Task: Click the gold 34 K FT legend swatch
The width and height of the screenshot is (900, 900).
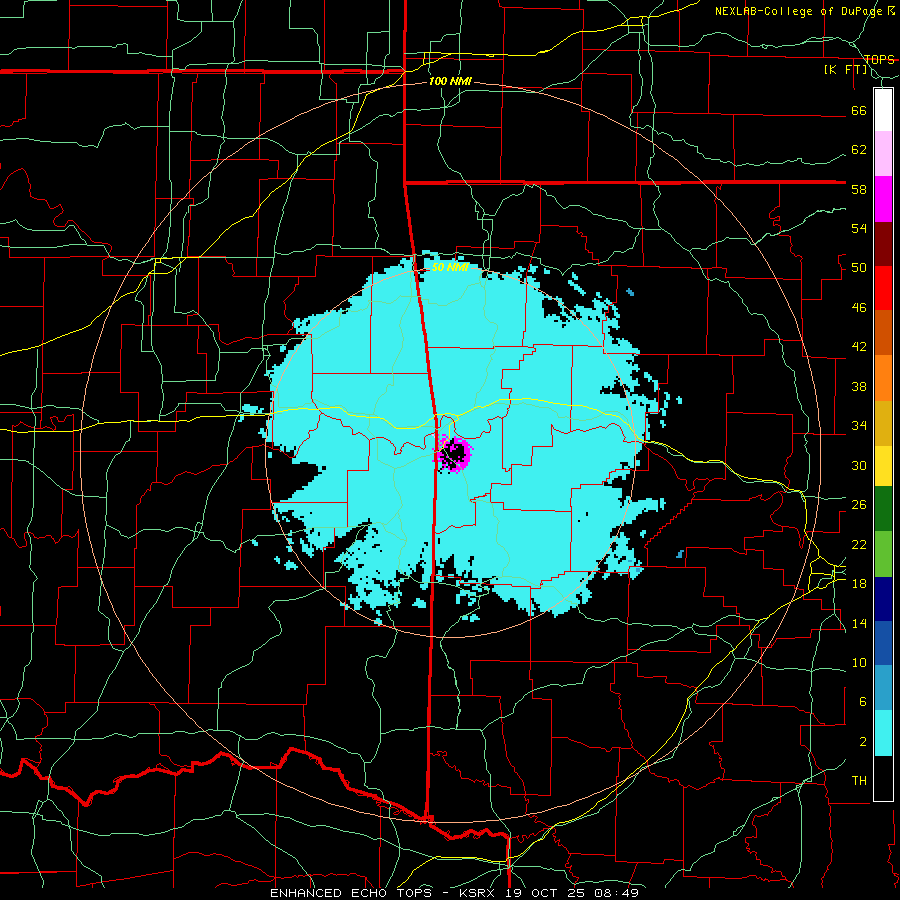Action: click(x=883, y=423)
